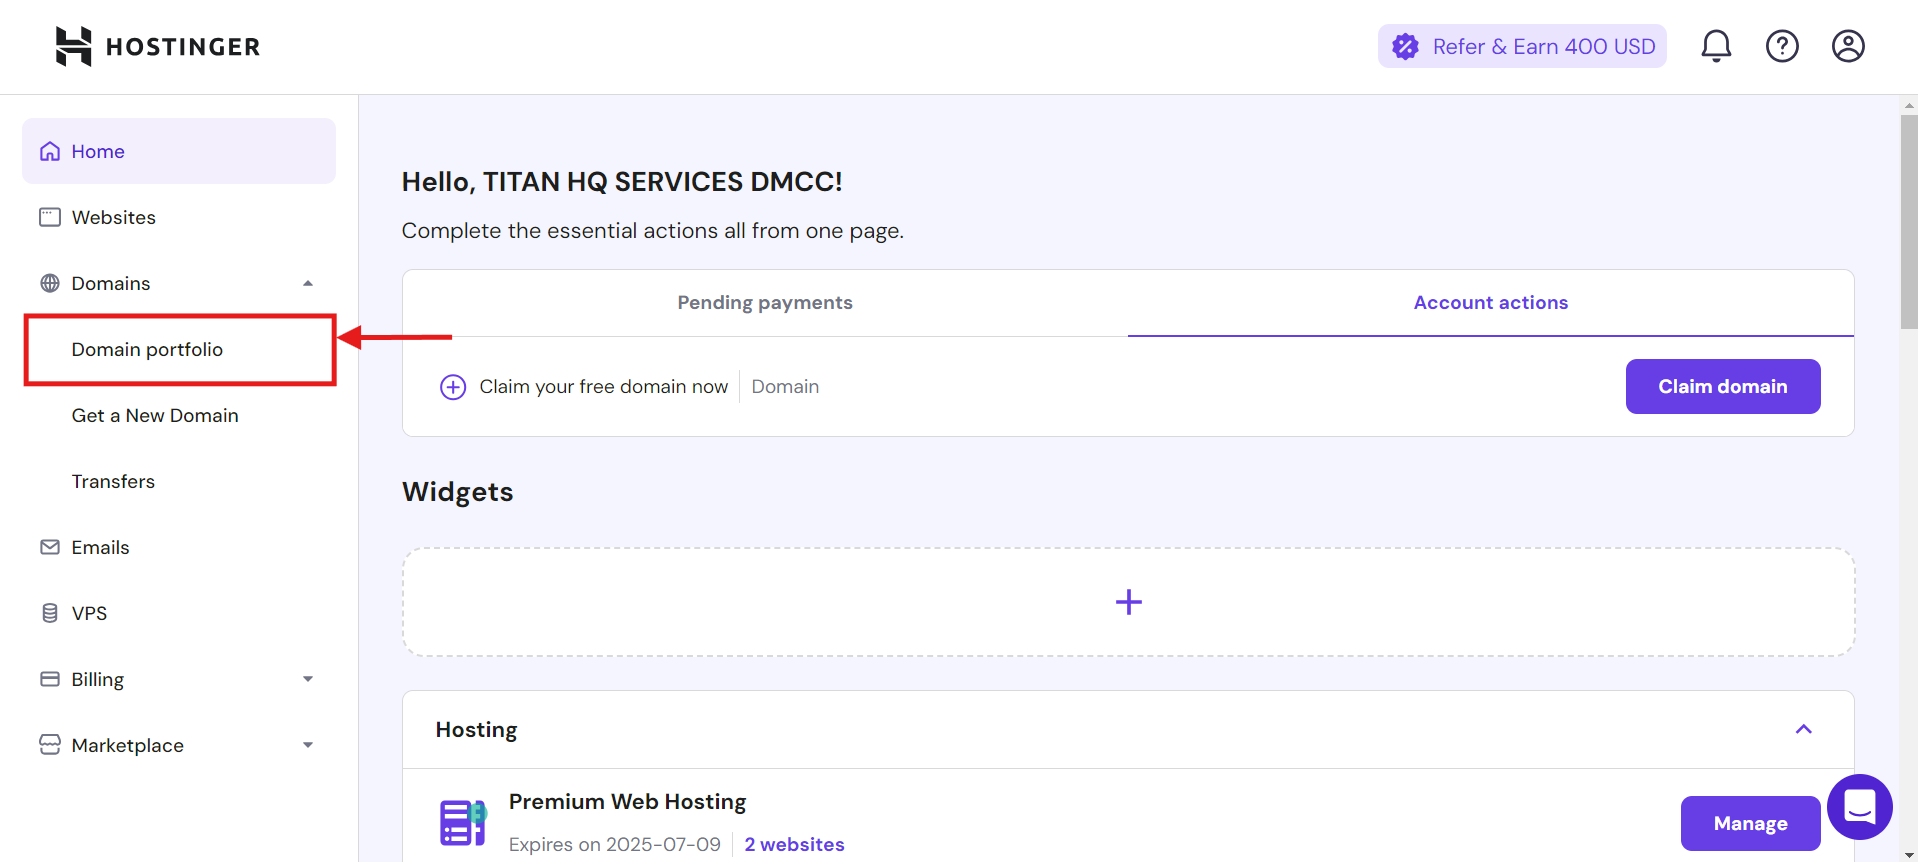The width and height of the screenshot is (1918, 862).
Task: Click the VPS database icon
Action: point(50,613)
